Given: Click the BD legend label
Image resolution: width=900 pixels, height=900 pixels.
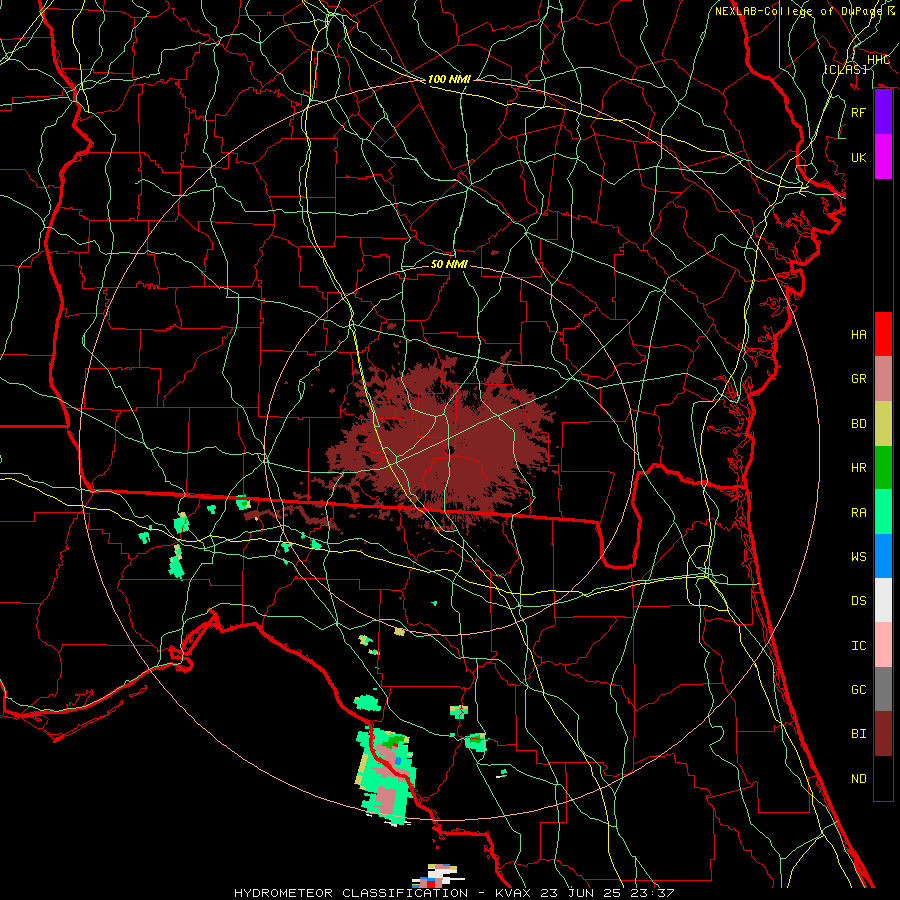Looking at the screenshot, I should (859, 424).
